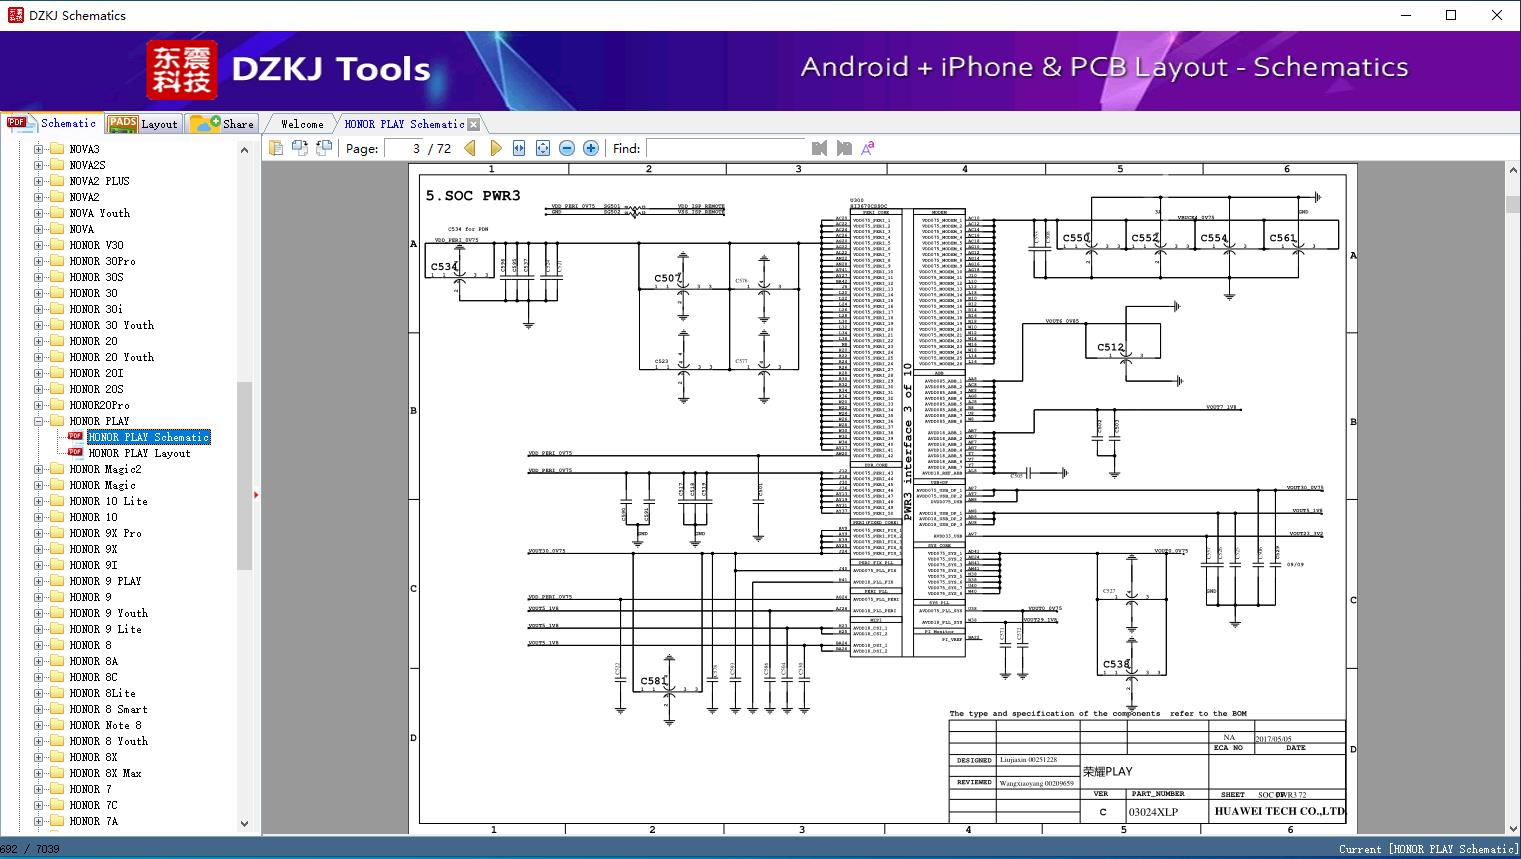Click folder icon next to HONOR 10
Image resolution: width=1521 pixels, height=859 pixels.
[56, 517]
